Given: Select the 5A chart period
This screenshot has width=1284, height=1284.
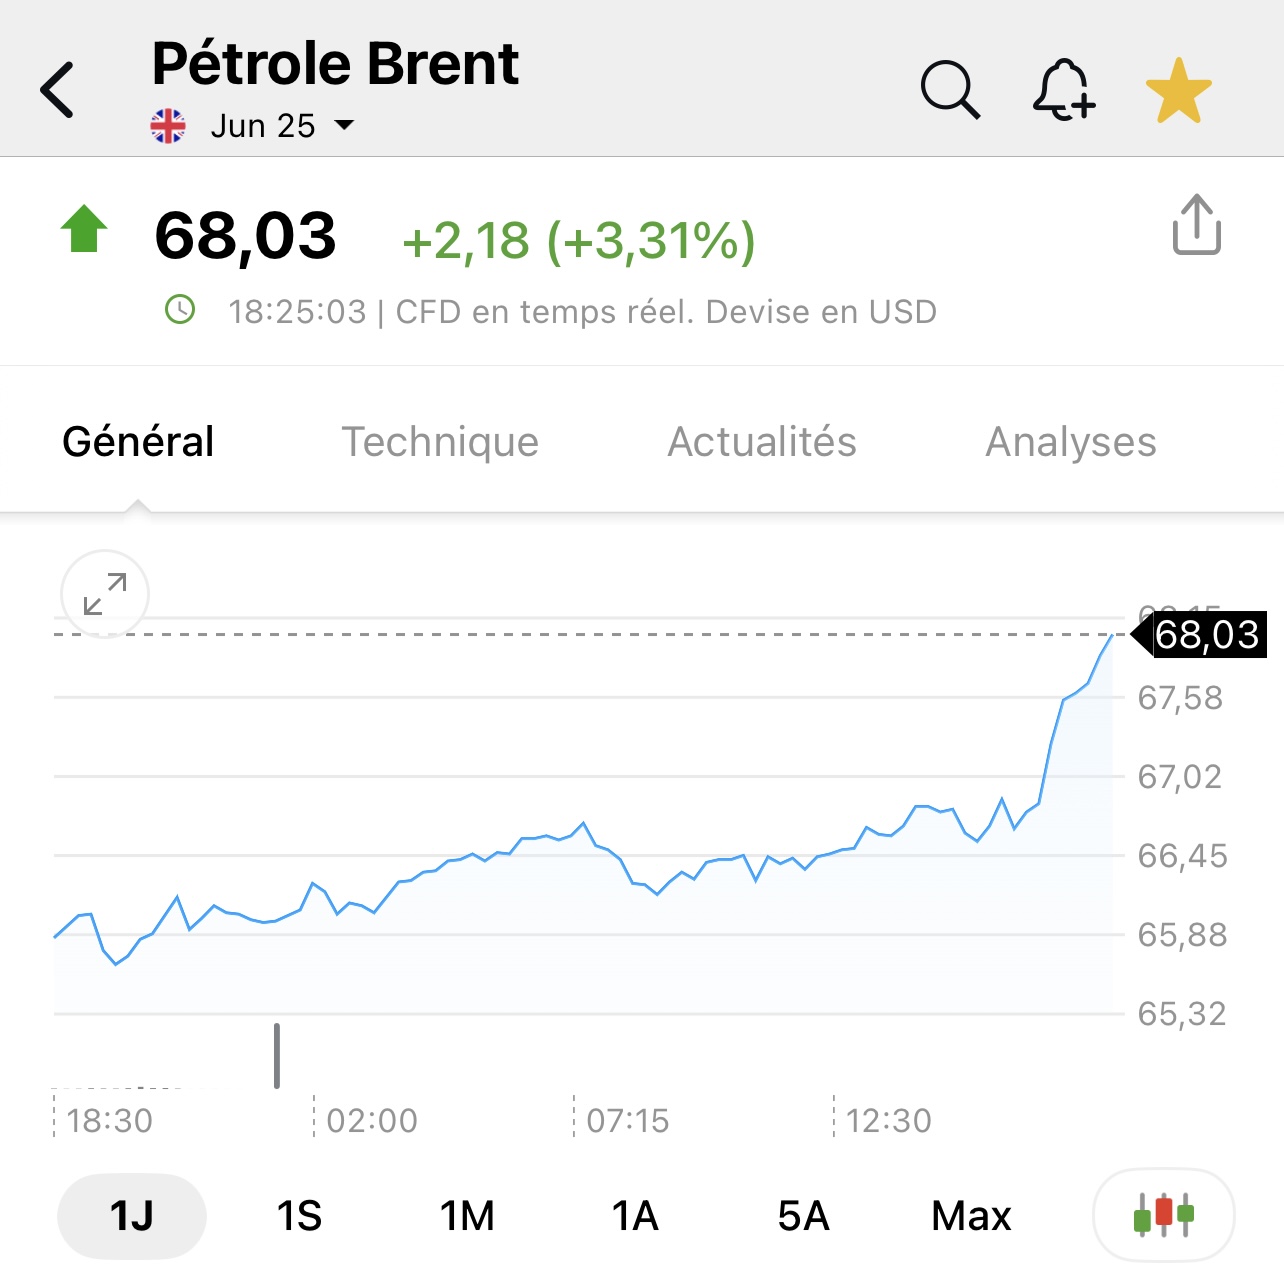Looking at the screenshot, I should click(x=803, y=1216).
